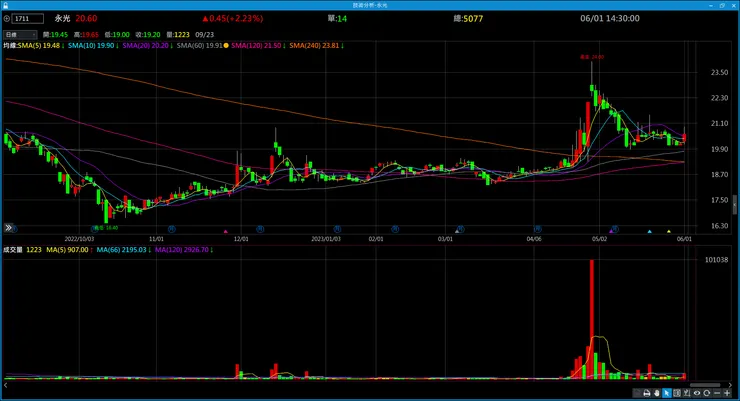Click the timestamp 06/01 14:30:00

pyautogui.click(x=610, y=18)
